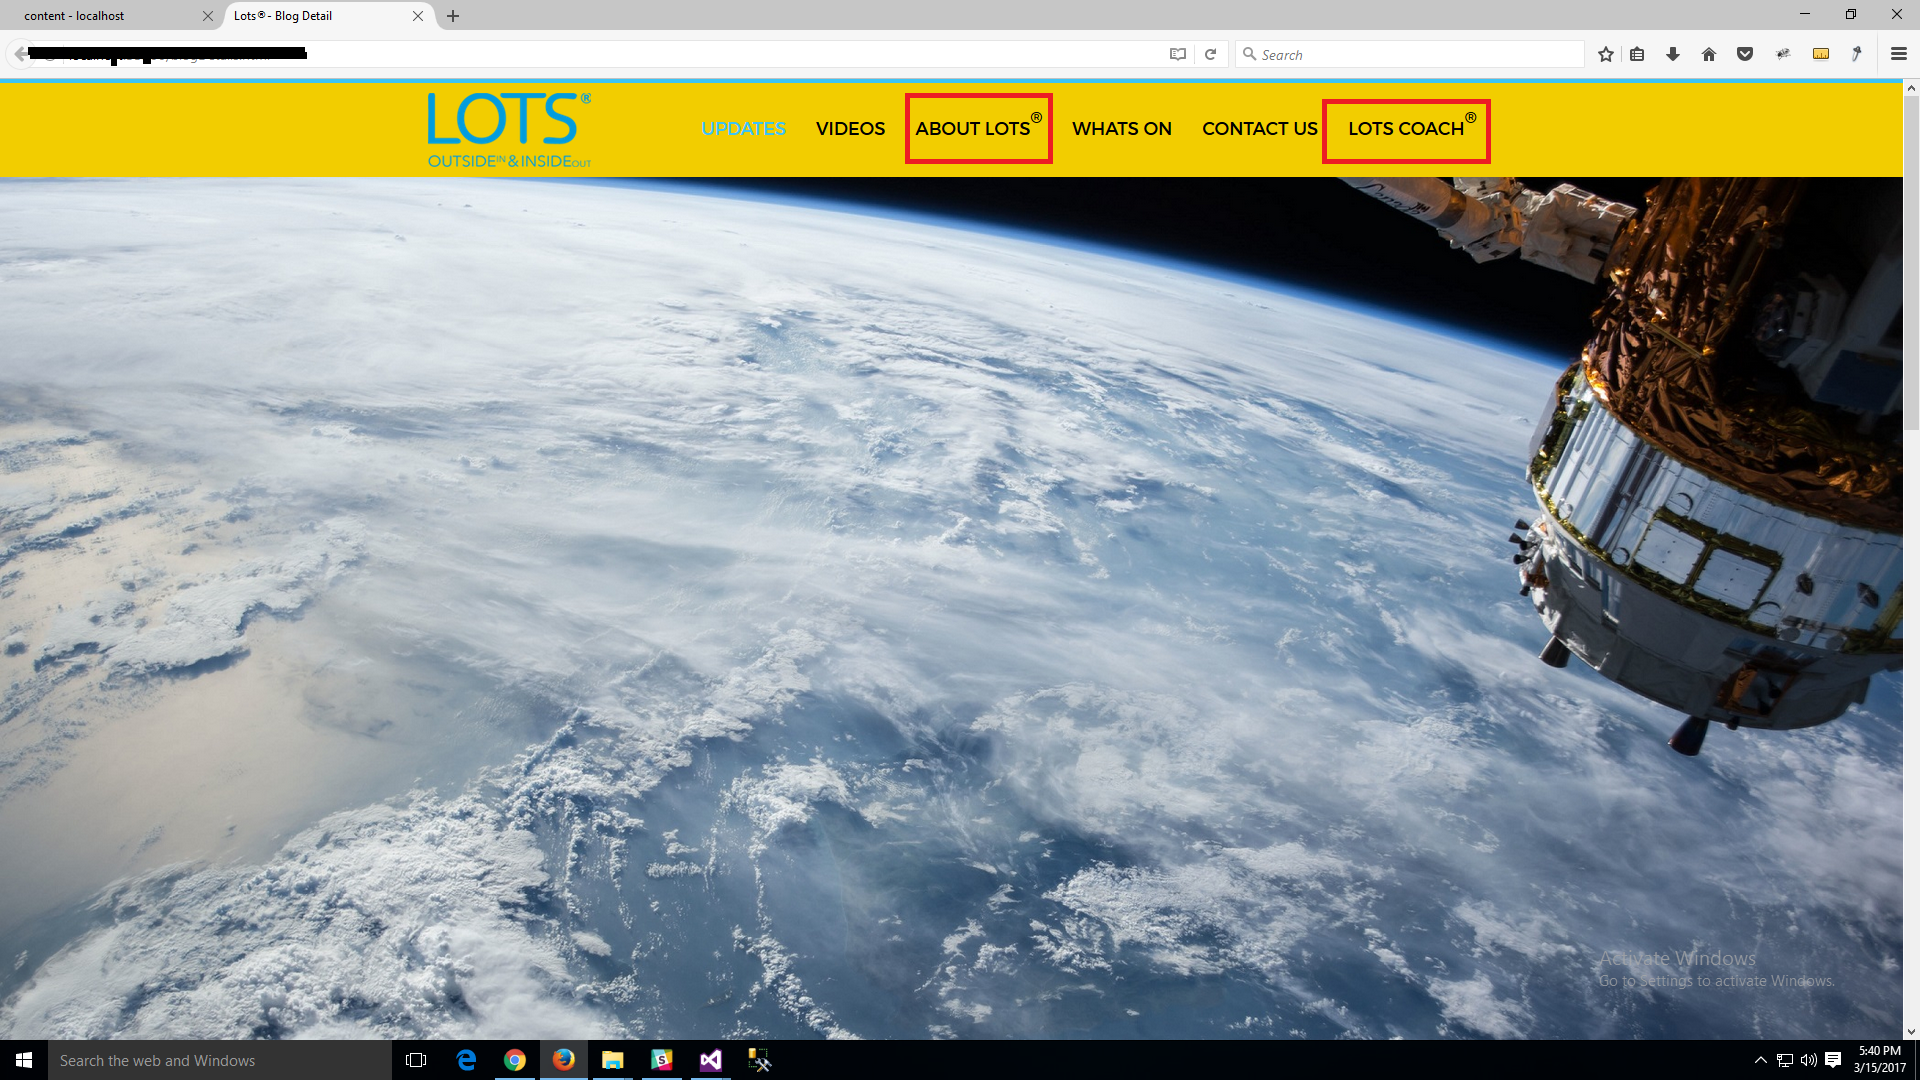Open a new browser tab
This screenshot has width=1920, height=1080.
[453, 16]
